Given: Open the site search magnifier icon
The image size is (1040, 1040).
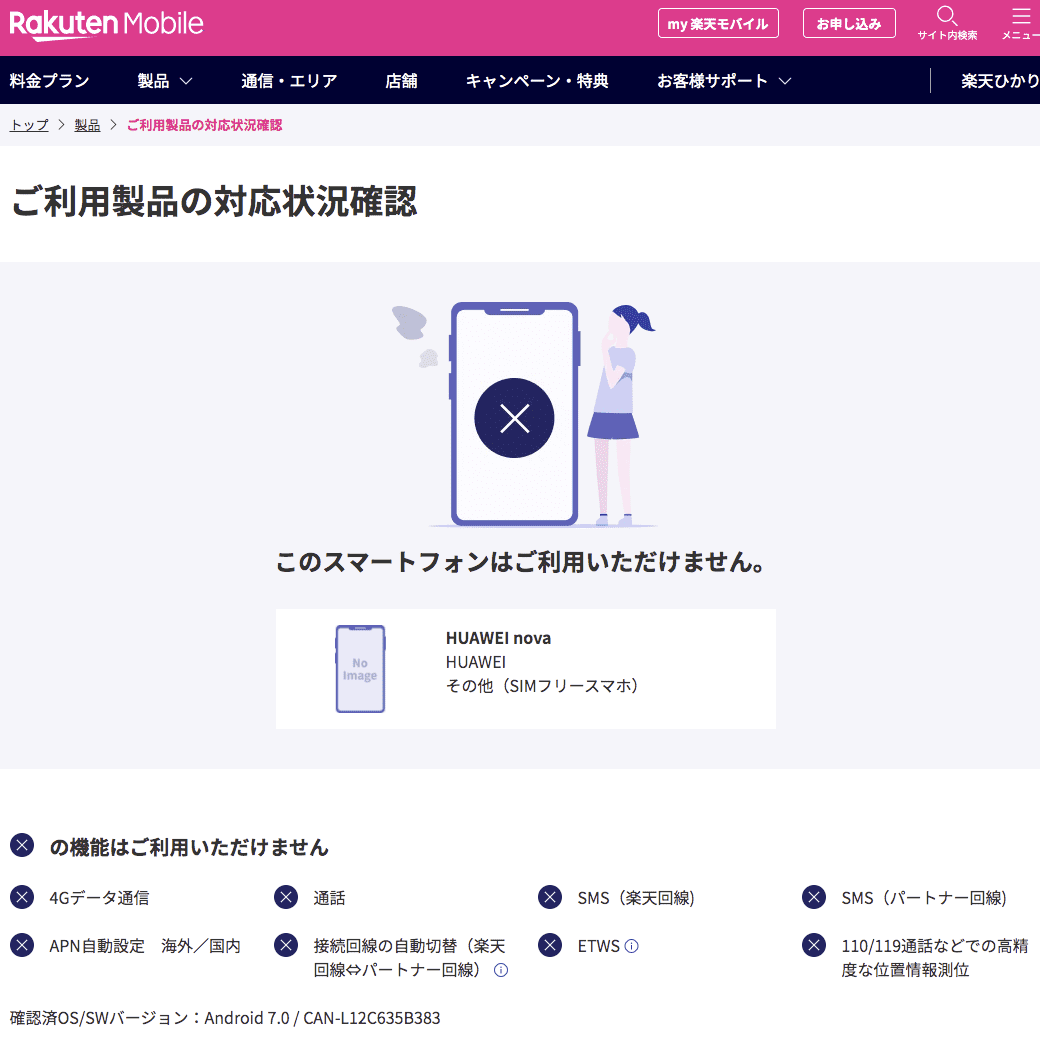Looking at the screenshot, I should (x=946, y=16).
